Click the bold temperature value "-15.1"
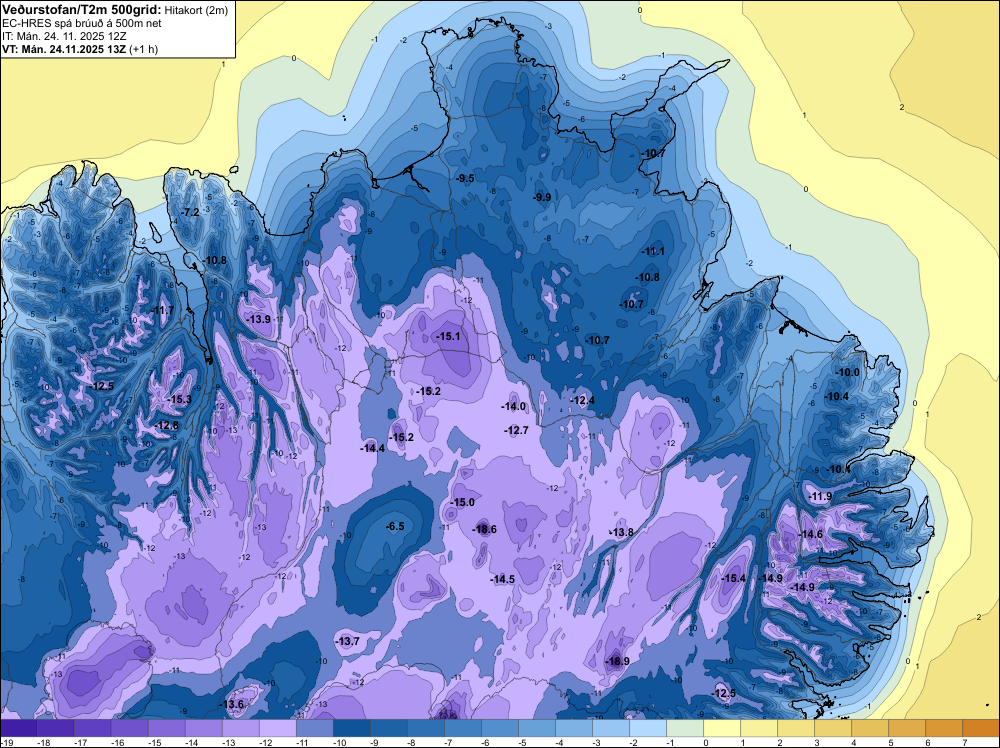 click(447, 336)
